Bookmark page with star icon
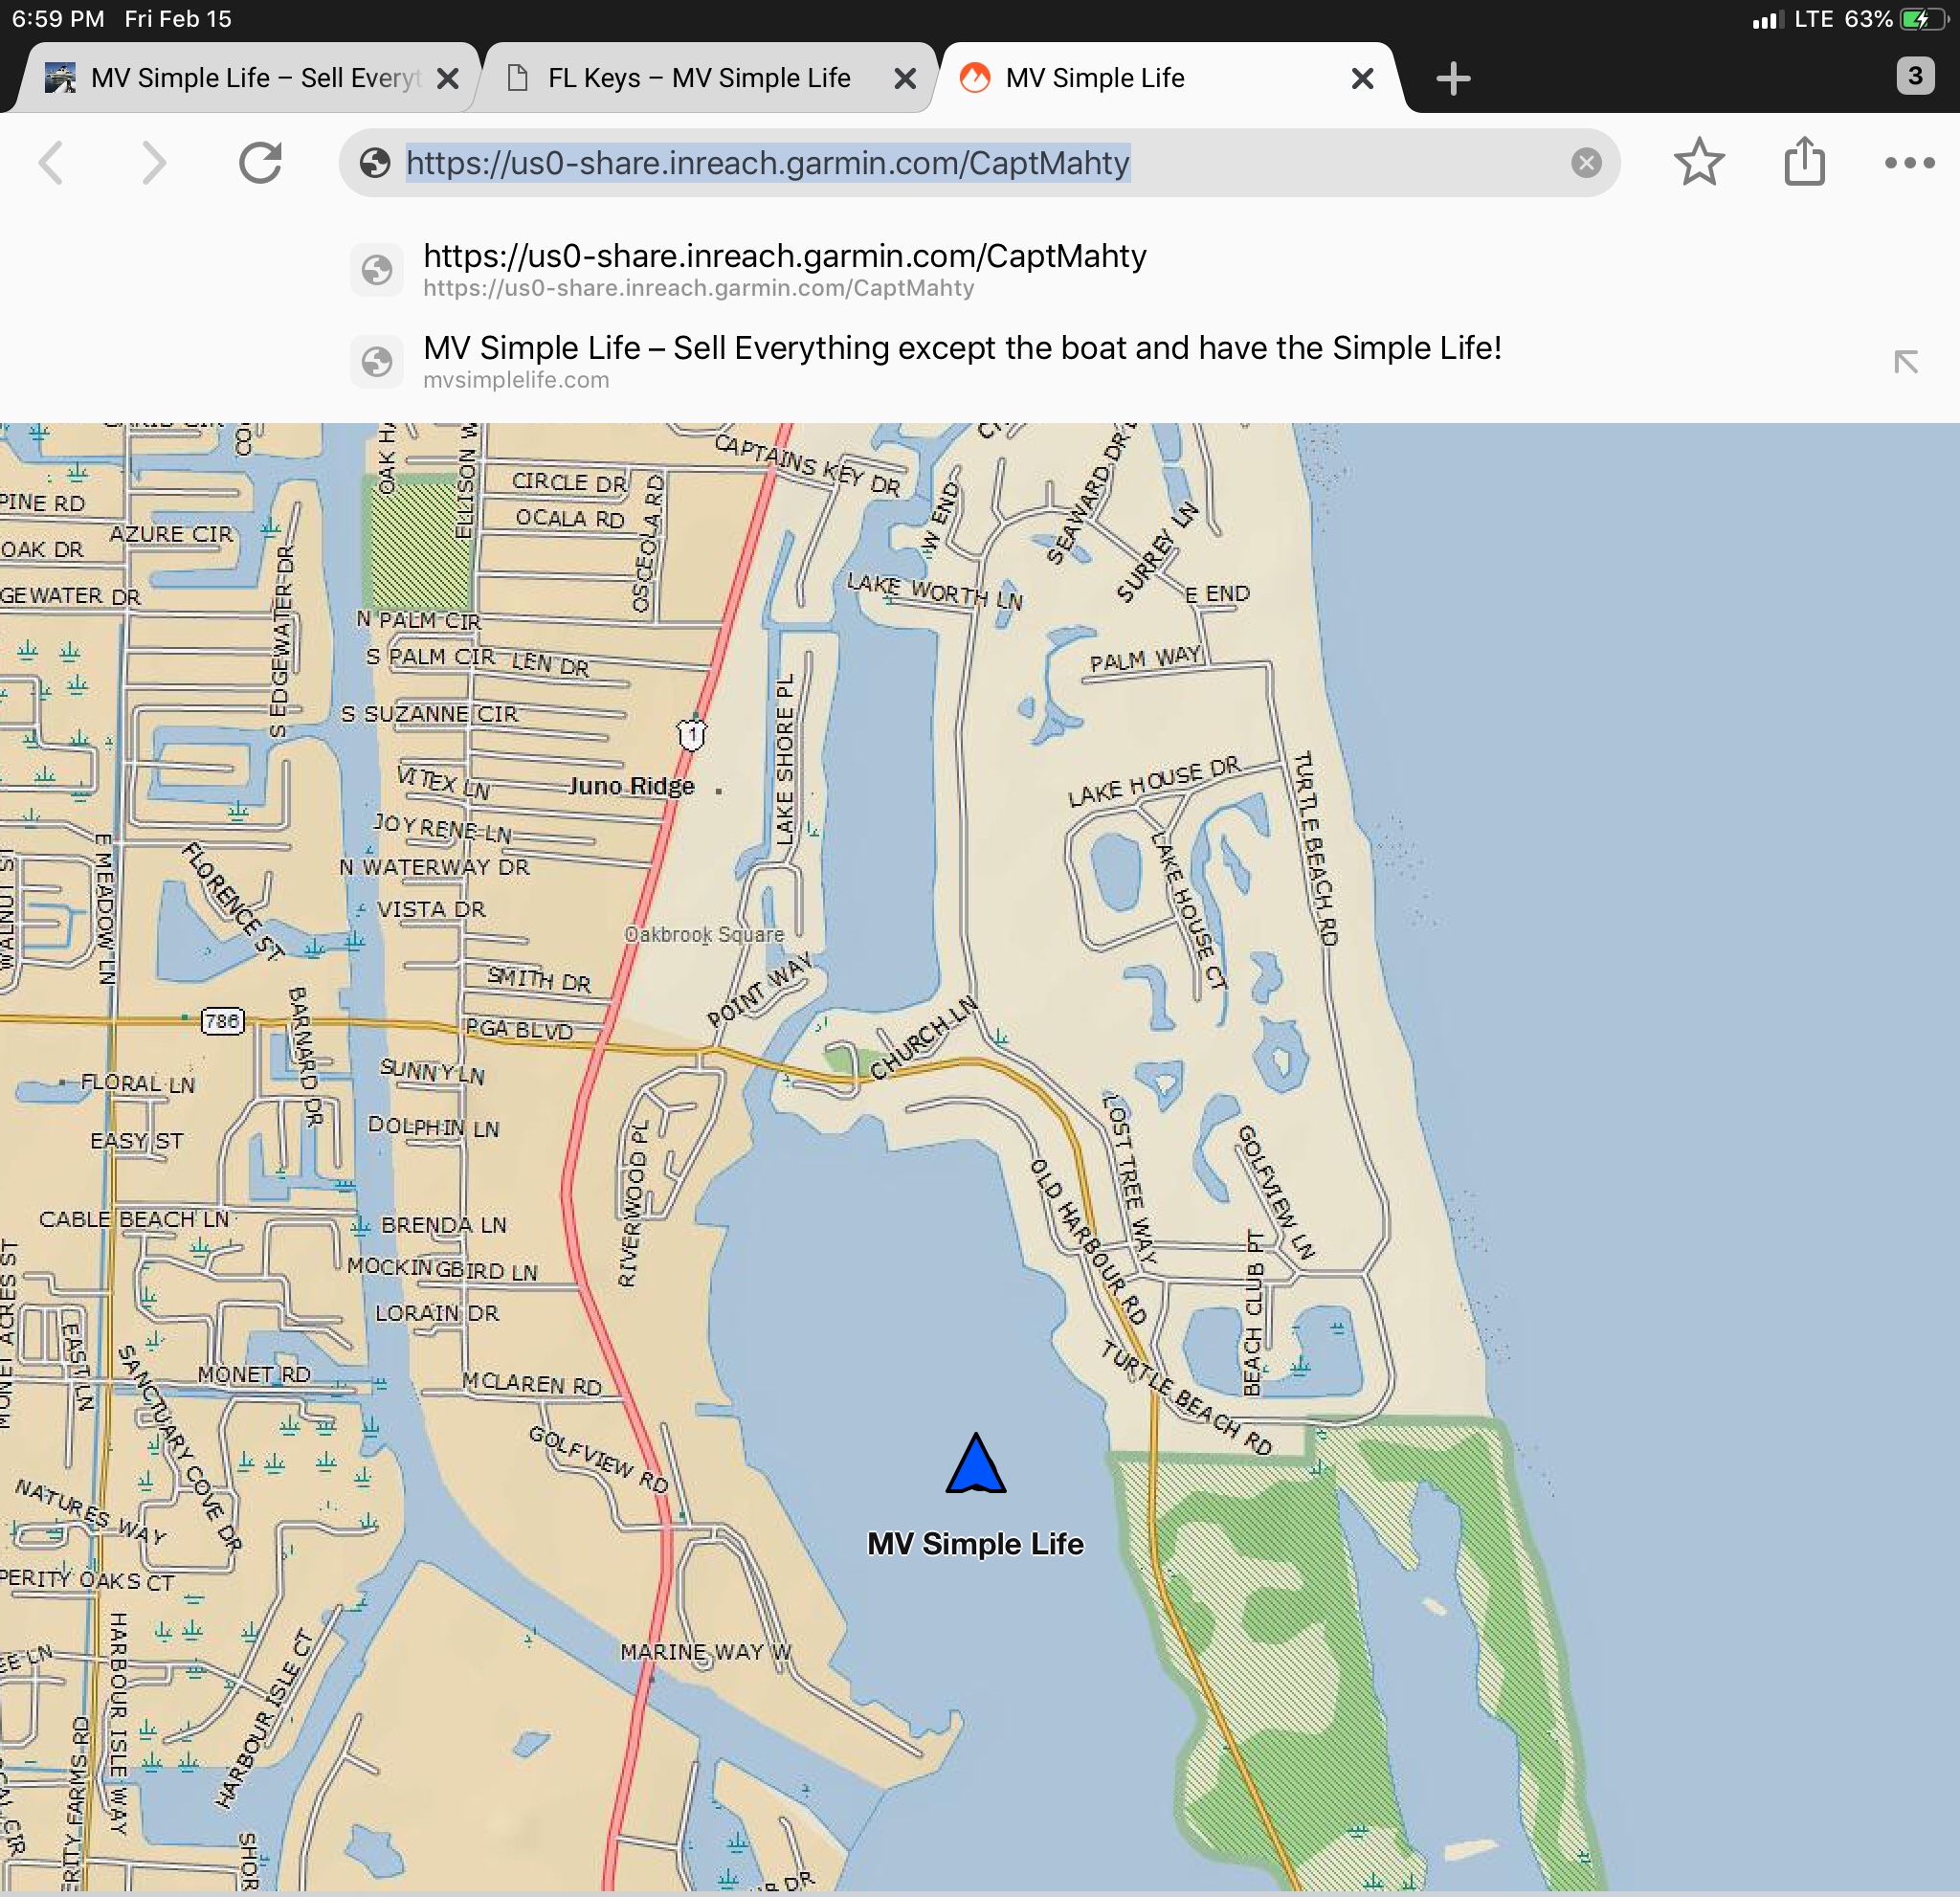The image size is (1960, 1897). click(1698, 163)
